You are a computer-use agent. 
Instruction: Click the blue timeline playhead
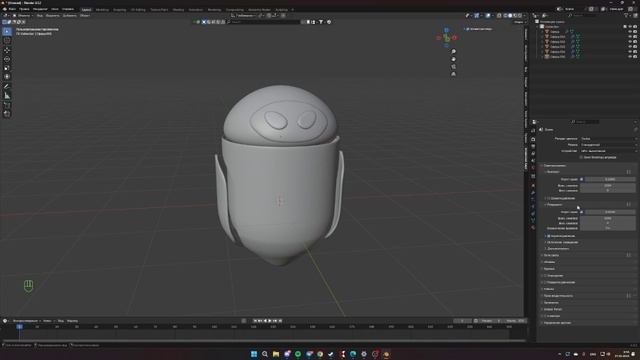coord(20,327)
